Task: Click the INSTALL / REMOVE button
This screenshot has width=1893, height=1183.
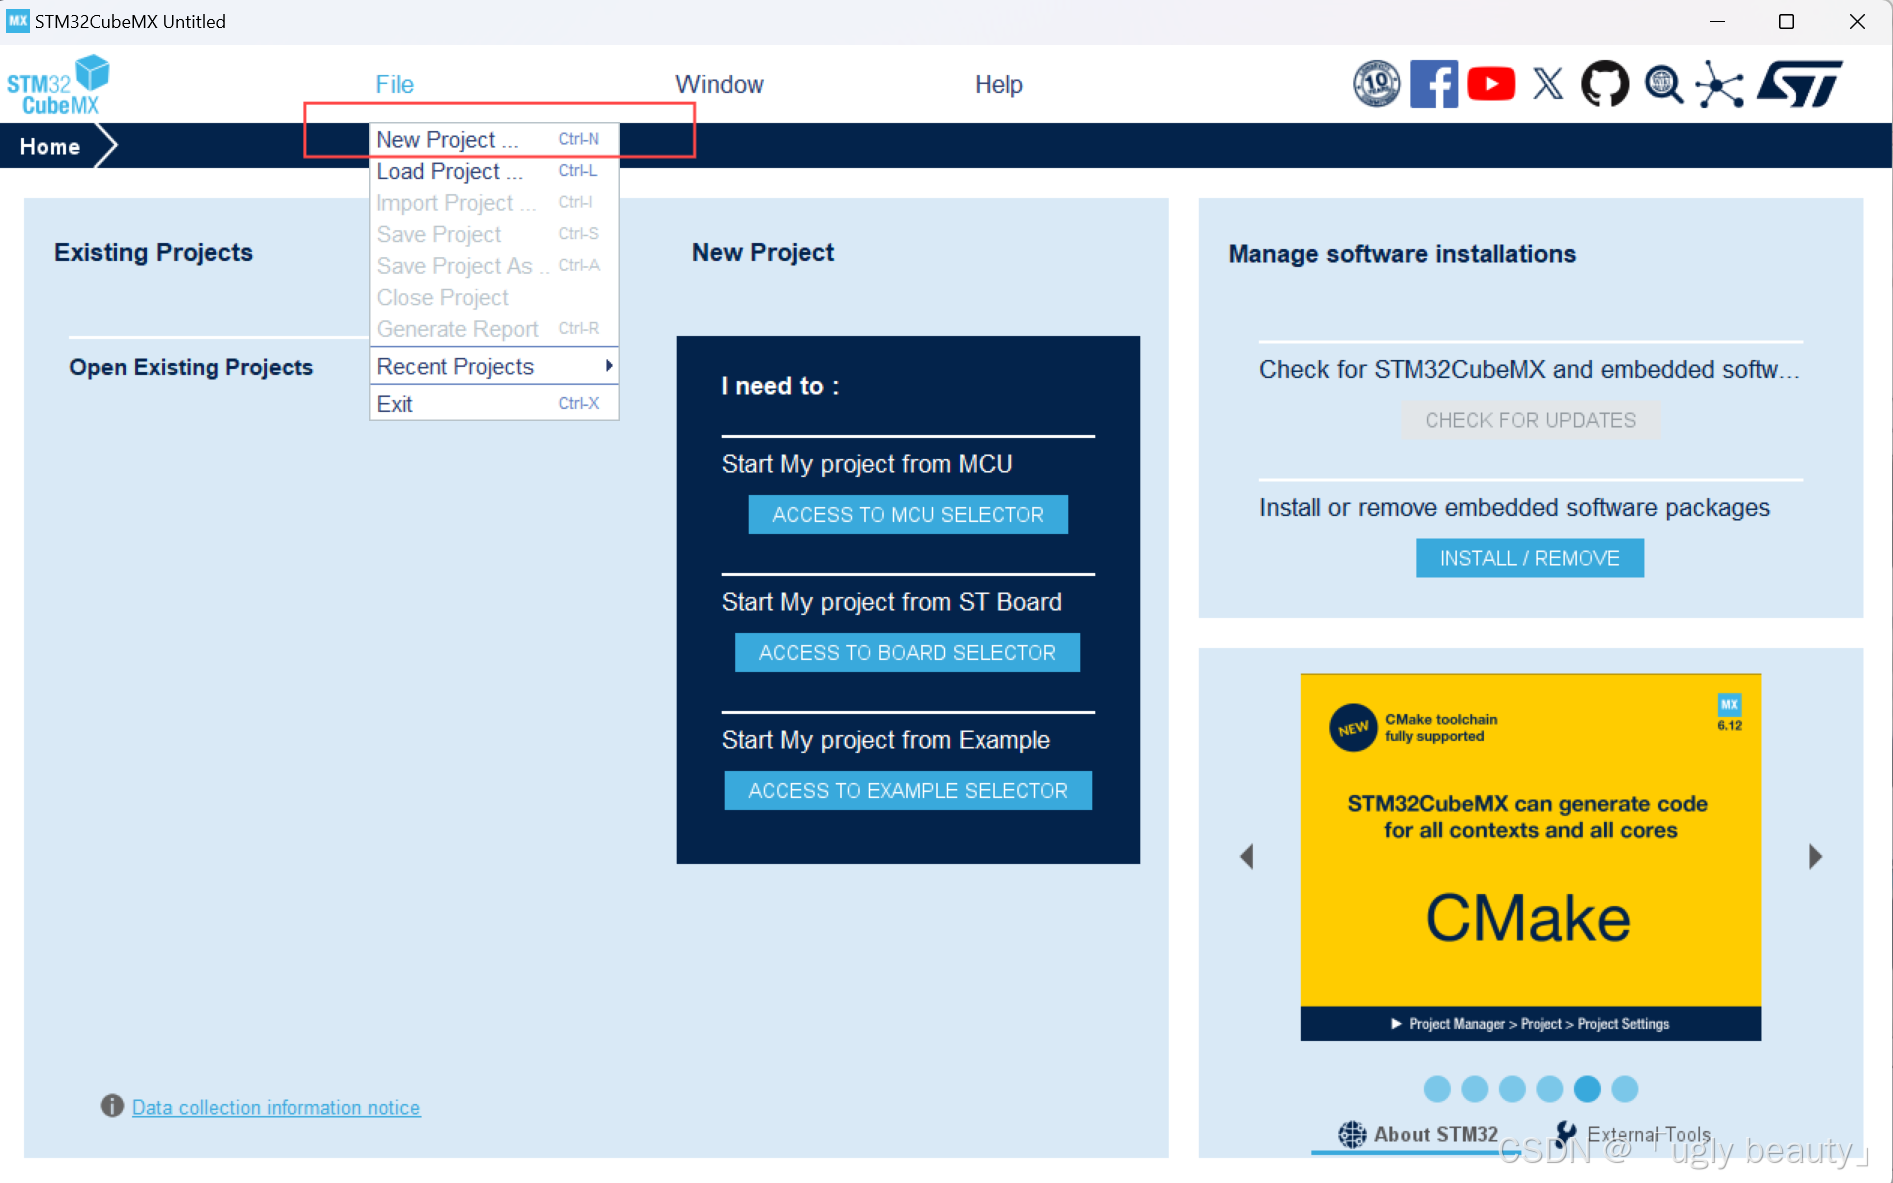Action: (x=1529, y=558)
